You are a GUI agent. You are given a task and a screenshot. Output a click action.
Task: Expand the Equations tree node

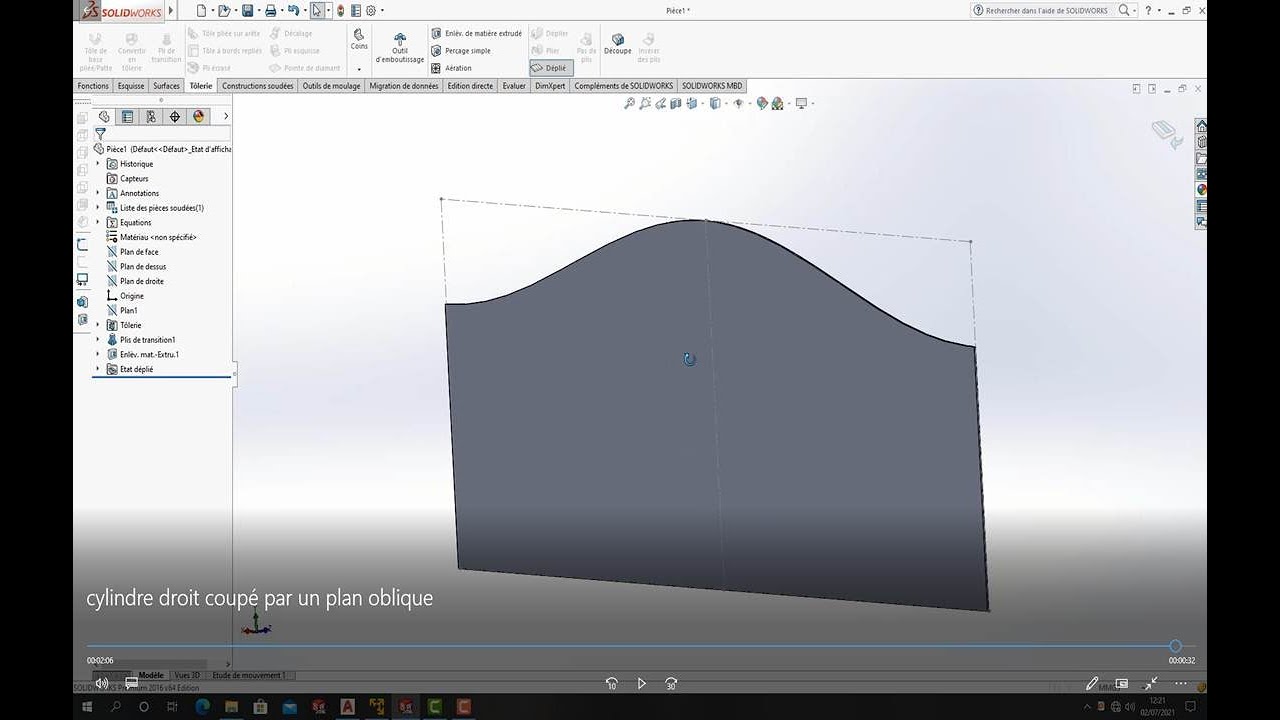tap(98, 222)
